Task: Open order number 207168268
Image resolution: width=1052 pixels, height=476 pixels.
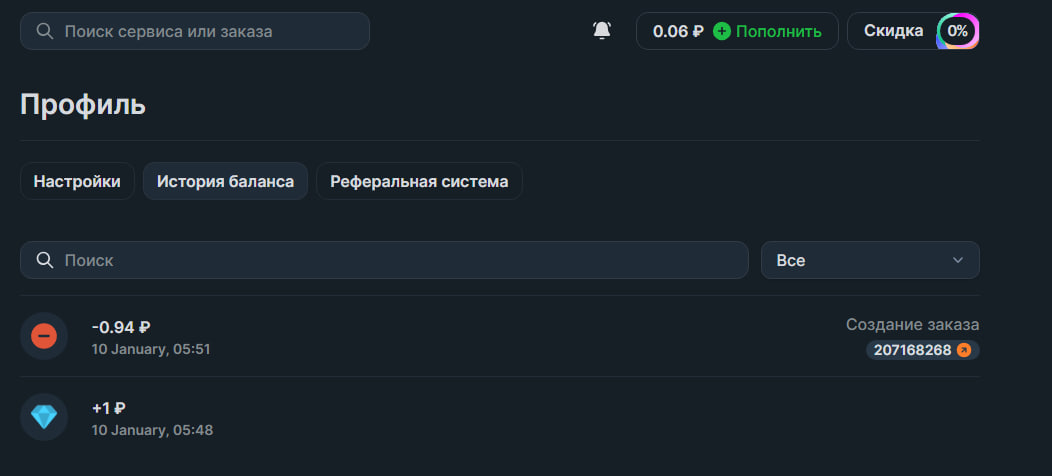Action: click(x=911, y=350)
